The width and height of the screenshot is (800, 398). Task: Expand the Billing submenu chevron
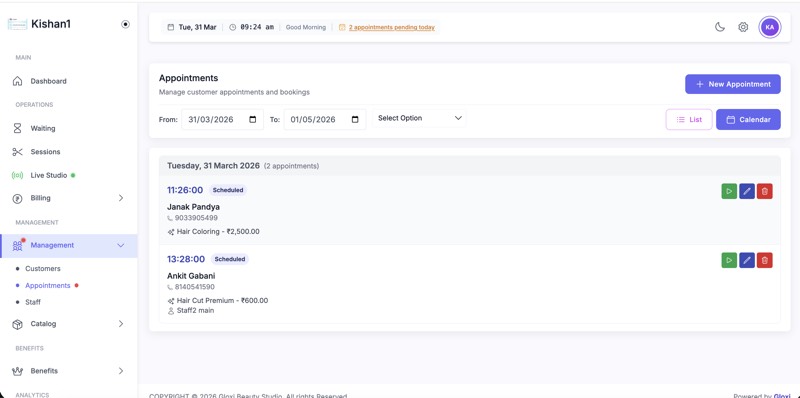tap(121, 198)
